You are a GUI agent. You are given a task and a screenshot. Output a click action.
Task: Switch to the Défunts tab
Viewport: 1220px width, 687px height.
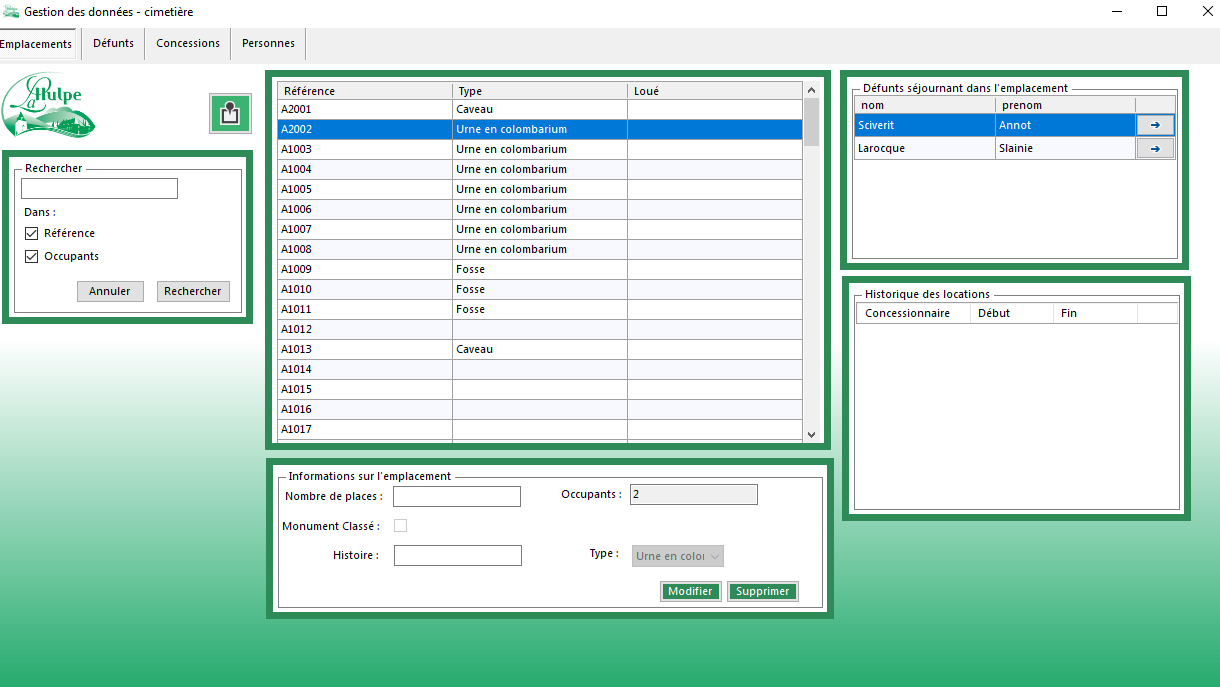click(113, 44)
